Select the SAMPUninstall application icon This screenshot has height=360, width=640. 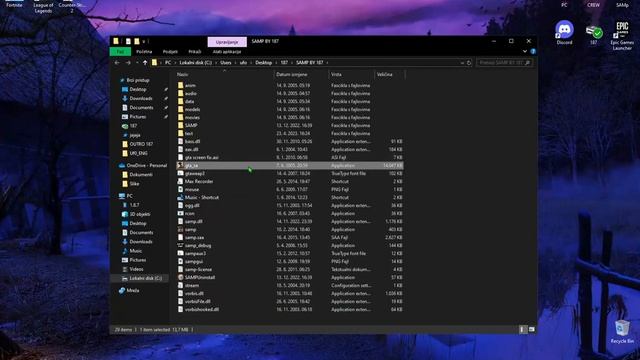pyautogui.click(x=180, y=277)
